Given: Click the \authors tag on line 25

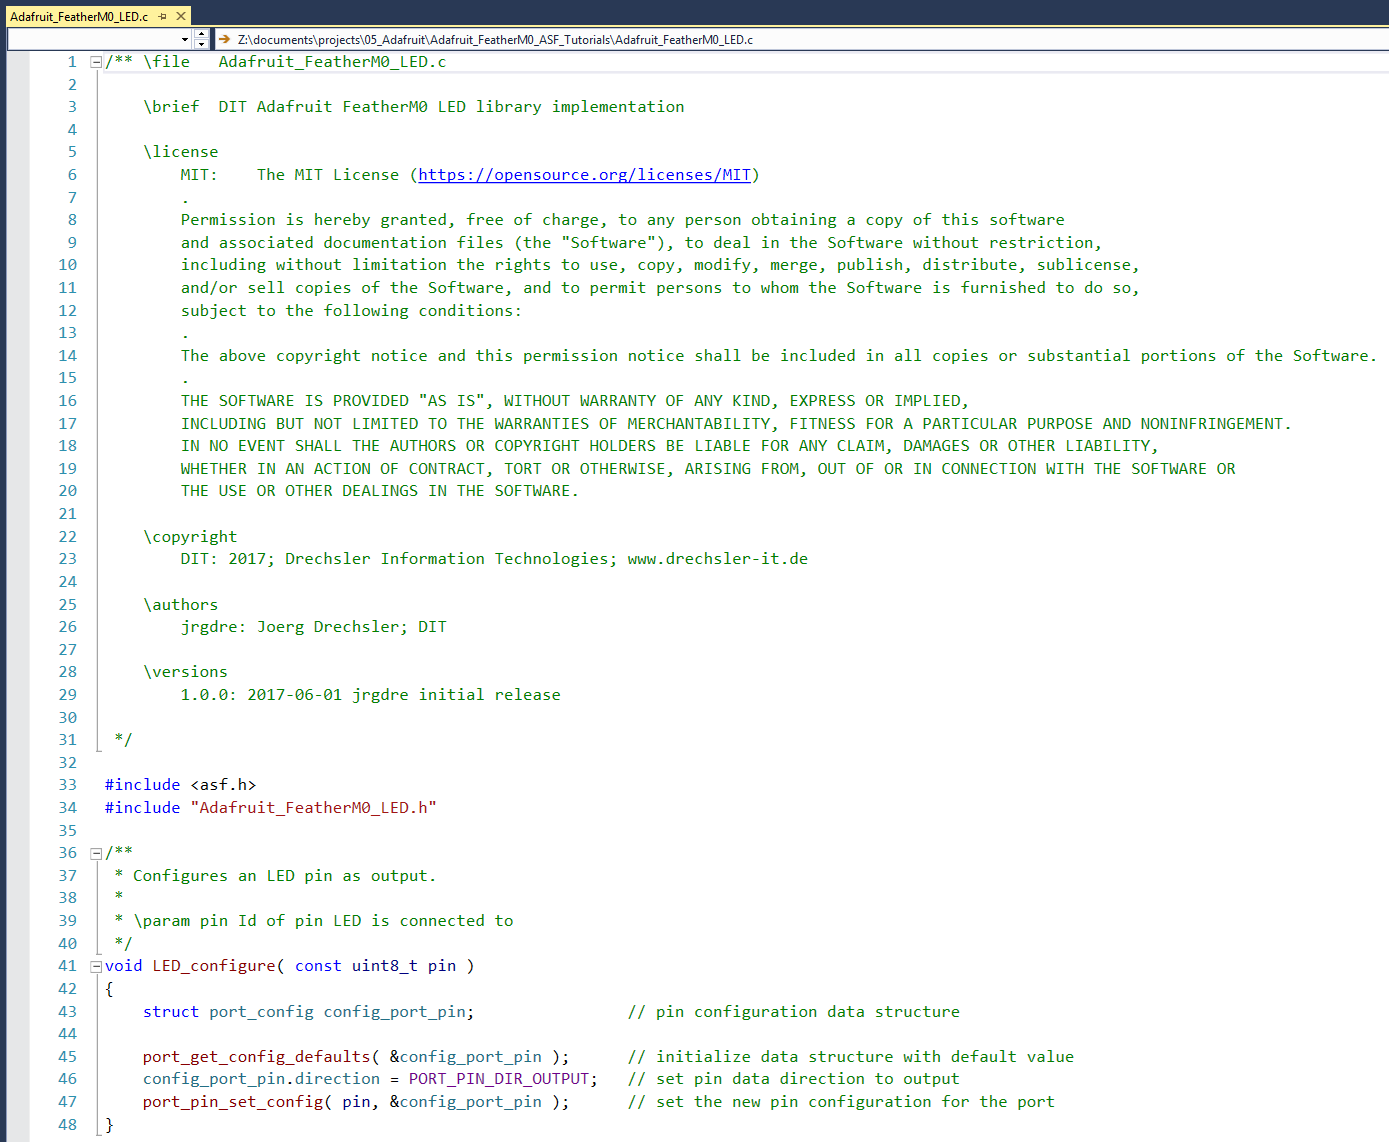Looking at the screenshot, I should point(180,605).
